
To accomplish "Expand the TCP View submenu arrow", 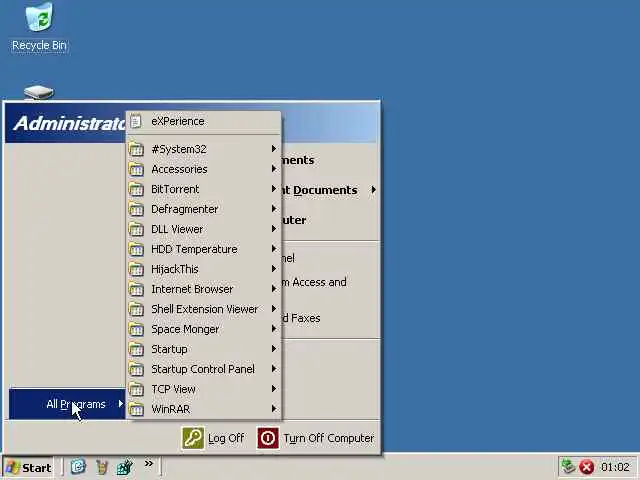I will [x=274, y=389].
